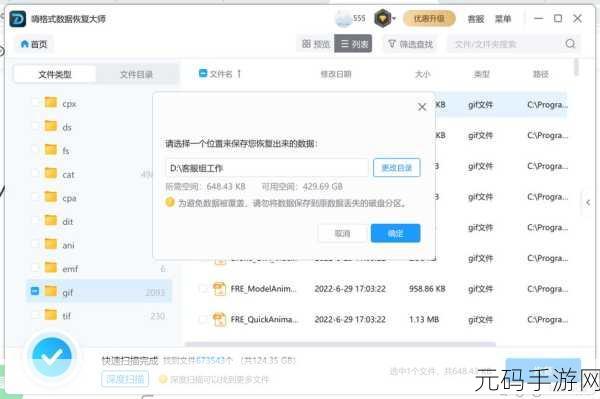Screen dimensions: 600x399
Task: Sort by the 文件名 column header
Action: pos(221,74)
